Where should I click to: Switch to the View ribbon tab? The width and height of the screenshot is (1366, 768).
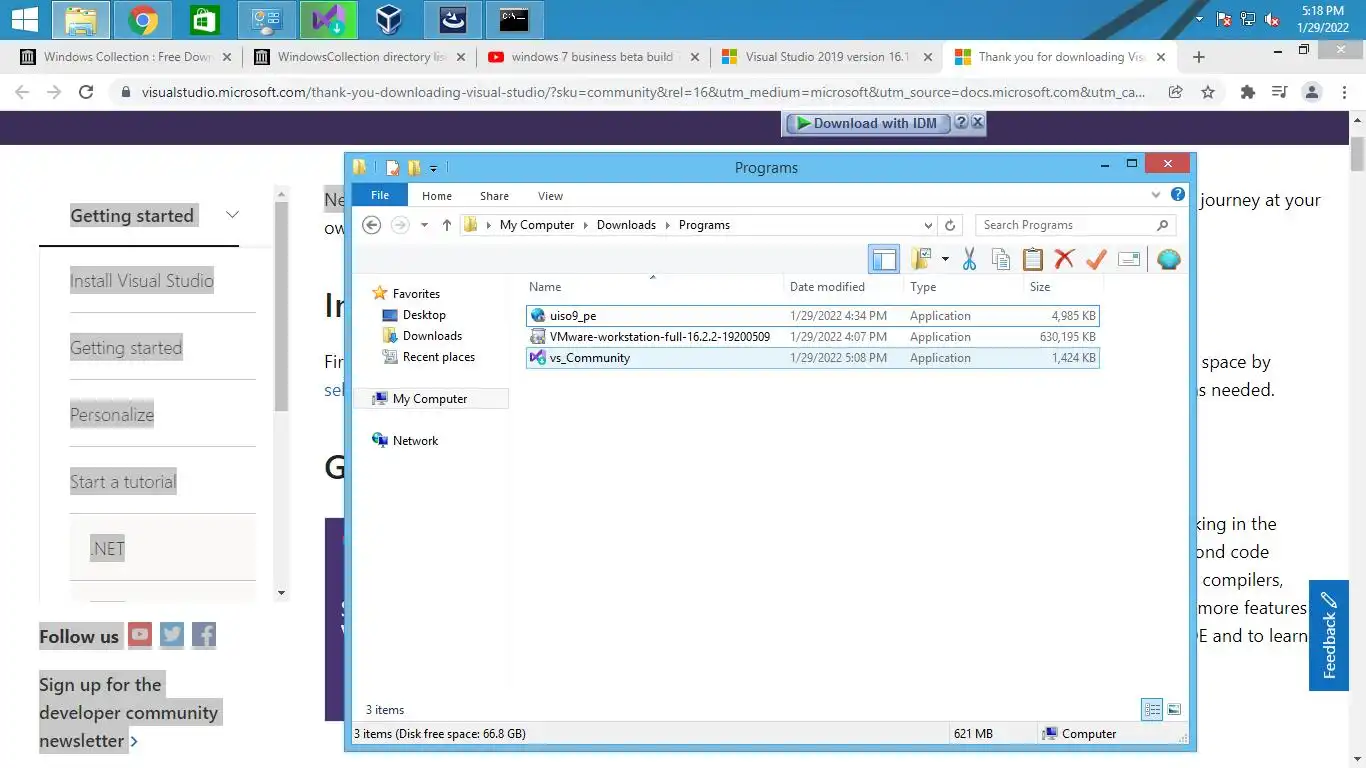click(550, 196)
